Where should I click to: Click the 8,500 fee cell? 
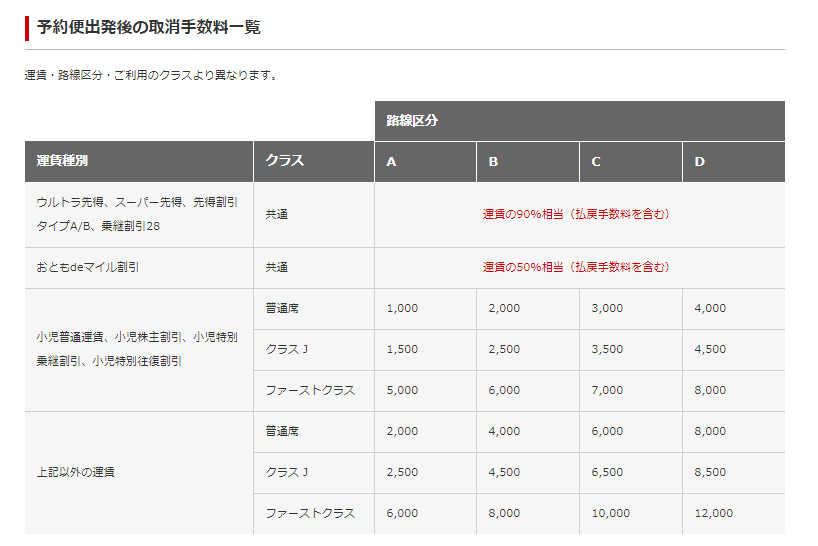(x=733, y=473)
